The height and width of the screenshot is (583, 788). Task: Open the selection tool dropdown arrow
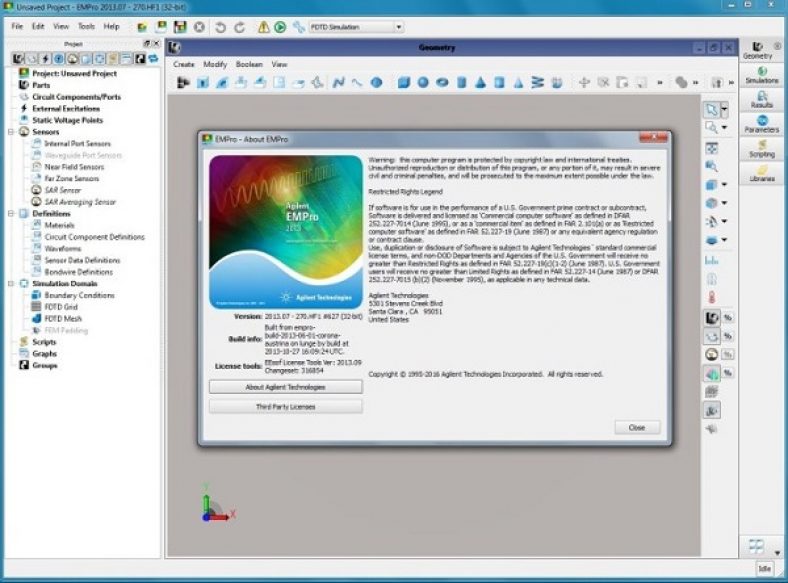(725, 109)
